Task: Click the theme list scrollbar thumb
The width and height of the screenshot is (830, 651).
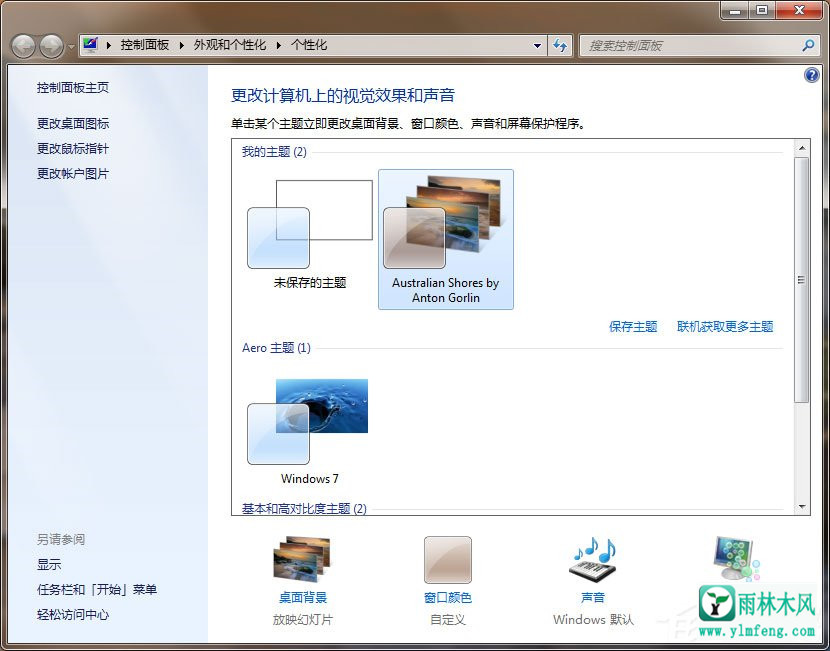Action: pos(802,279)
